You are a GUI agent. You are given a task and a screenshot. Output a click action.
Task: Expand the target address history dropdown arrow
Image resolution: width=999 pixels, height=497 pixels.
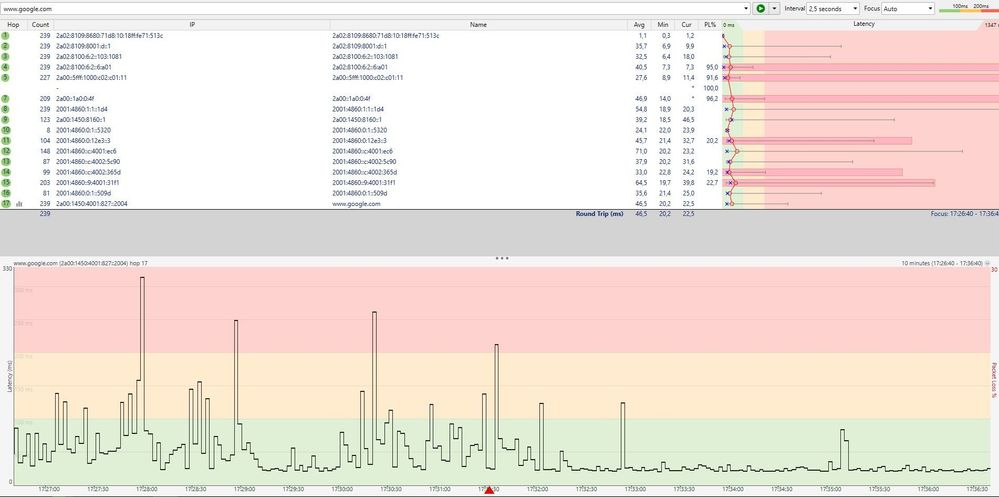coord(747,9)
